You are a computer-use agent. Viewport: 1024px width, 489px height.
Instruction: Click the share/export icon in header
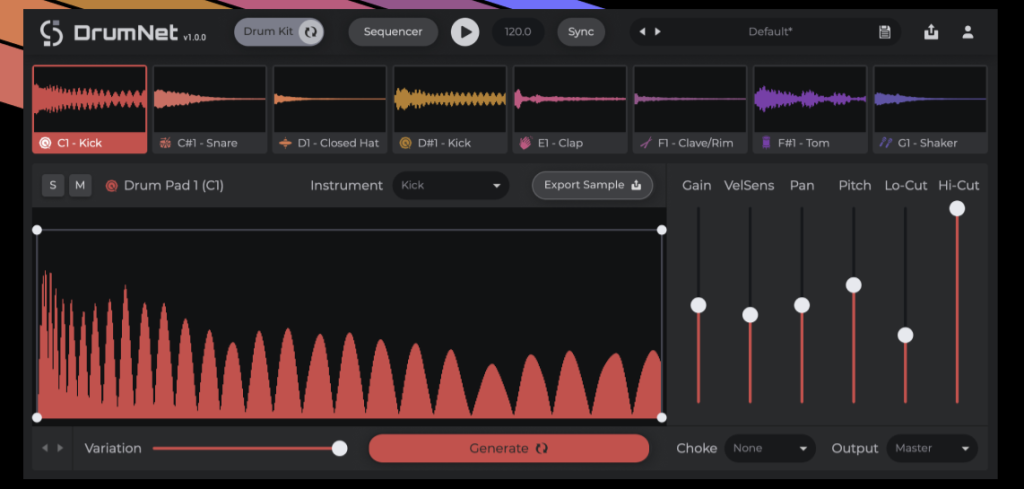931,32
